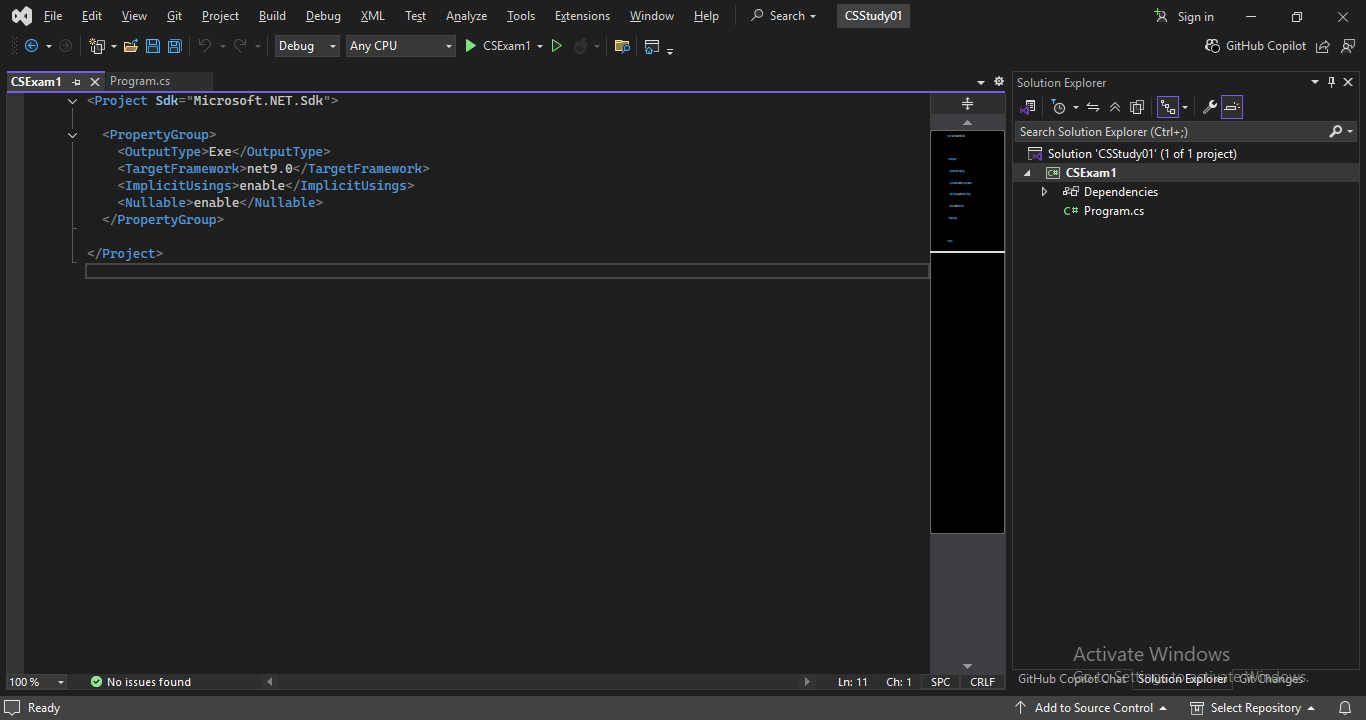Click the New Project toolbar icon
The image size is (1366, 720).
(97, 46)
